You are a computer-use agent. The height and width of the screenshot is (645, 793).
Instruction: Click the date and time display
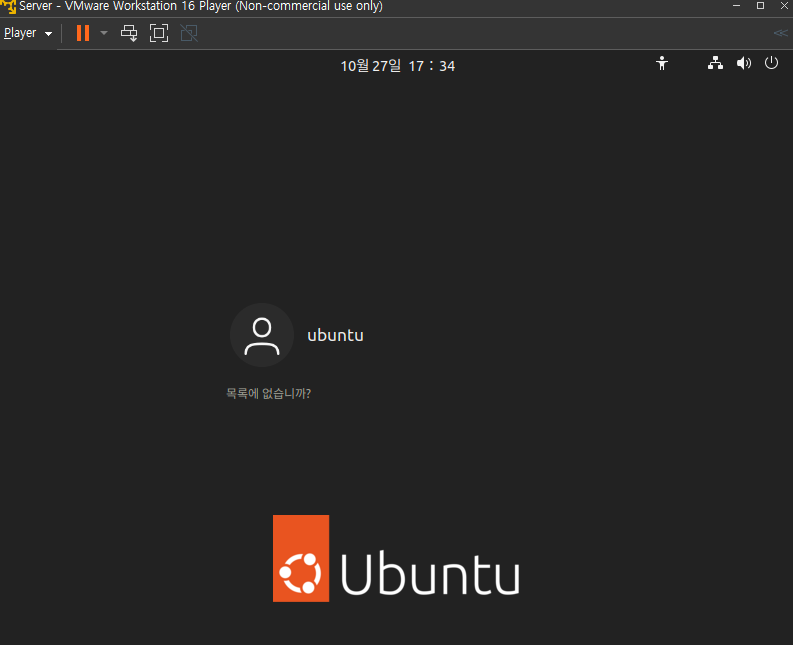pos(398,66)
